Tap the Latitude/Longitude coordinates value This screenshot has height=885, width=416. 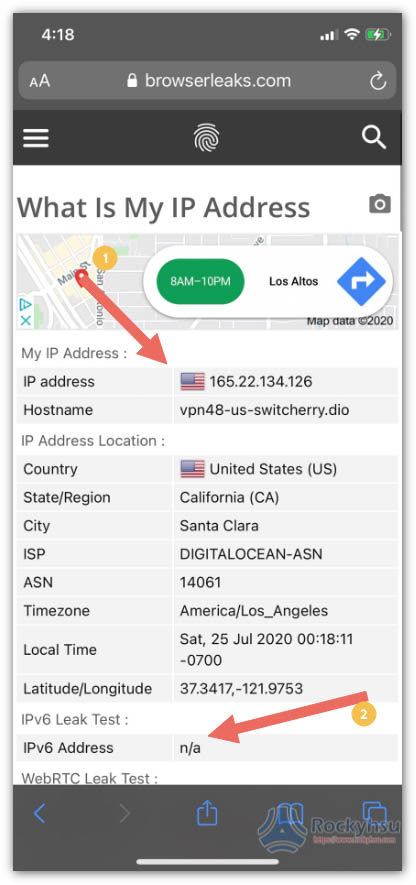click(x=241, y=689)
